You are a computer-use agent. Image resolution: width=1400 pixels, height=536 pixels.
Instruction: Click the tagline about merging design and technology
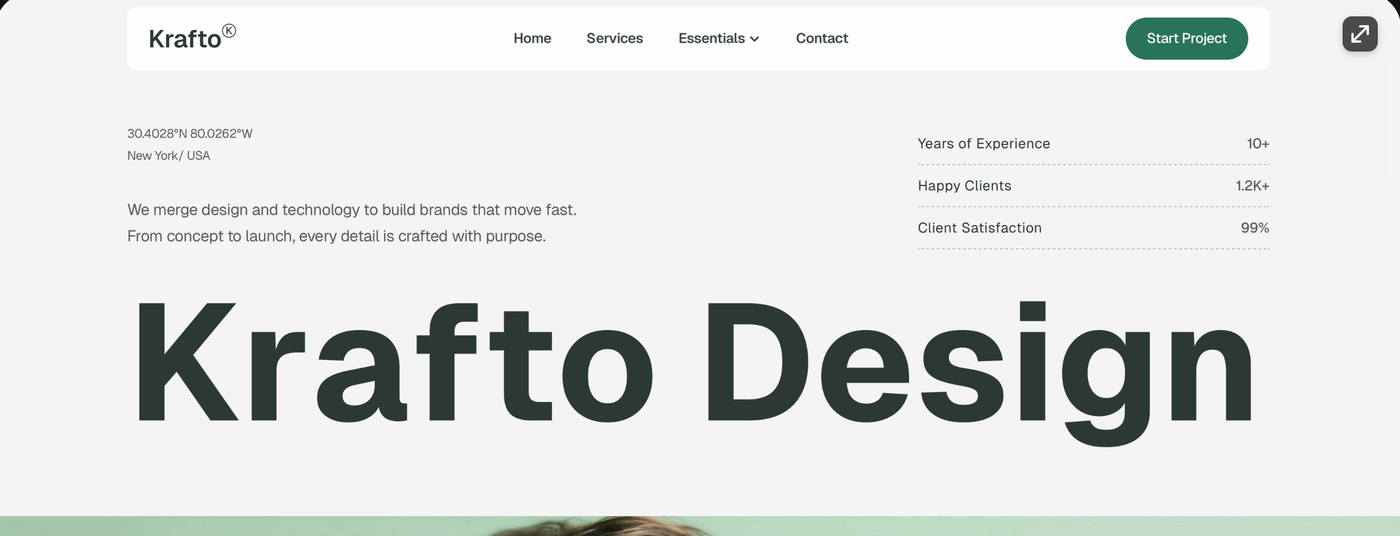[x=352, y=223]
